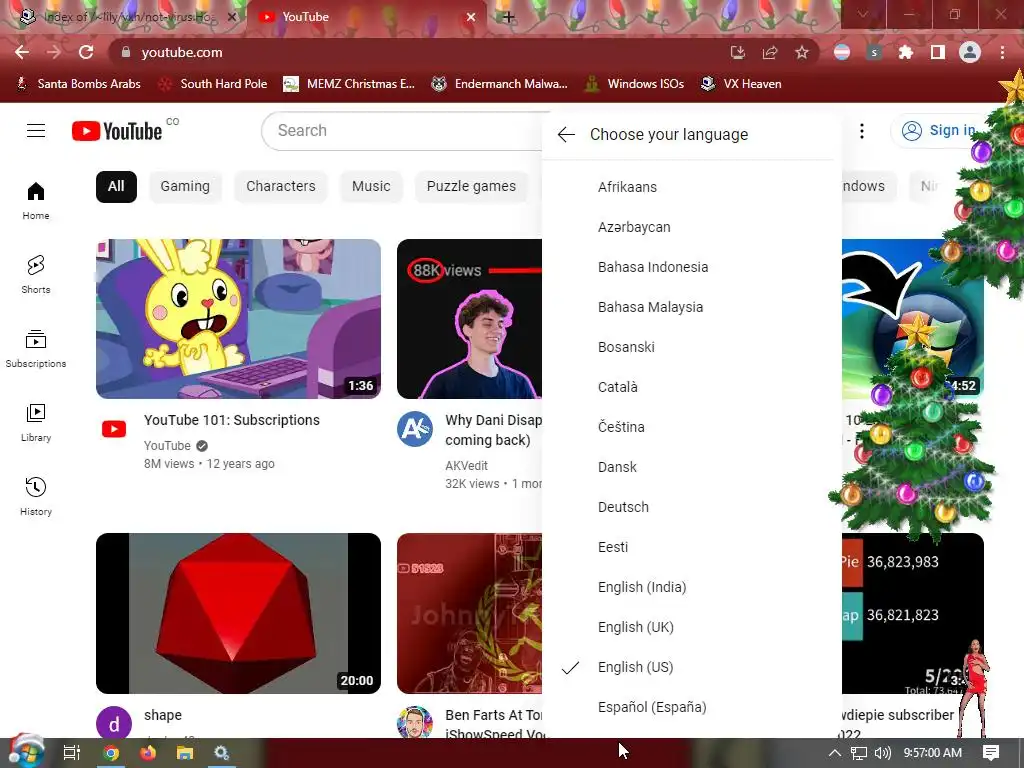
Task: Switch to the Index of browser tab
Action: (x=124, y=17)
